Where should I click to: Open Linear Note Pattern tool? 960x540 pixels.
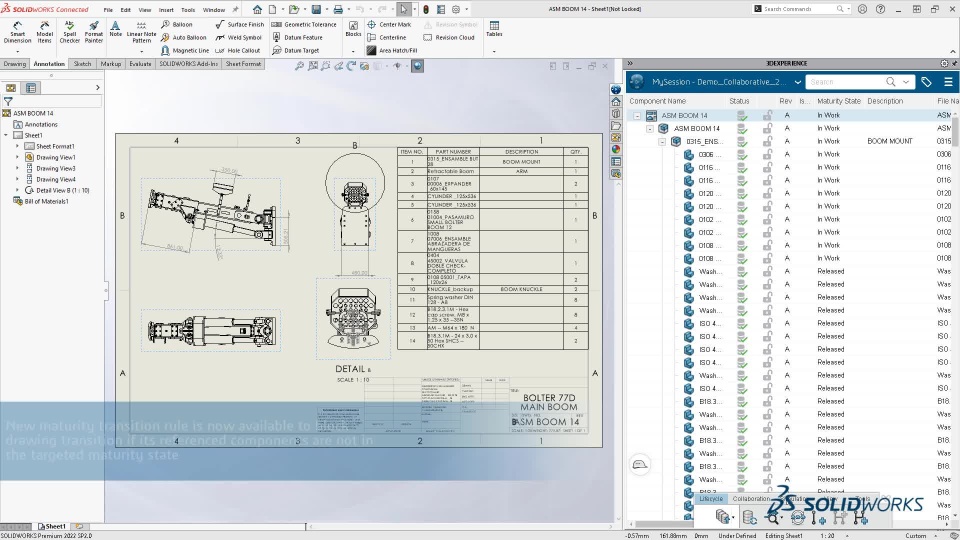point(141,32)
